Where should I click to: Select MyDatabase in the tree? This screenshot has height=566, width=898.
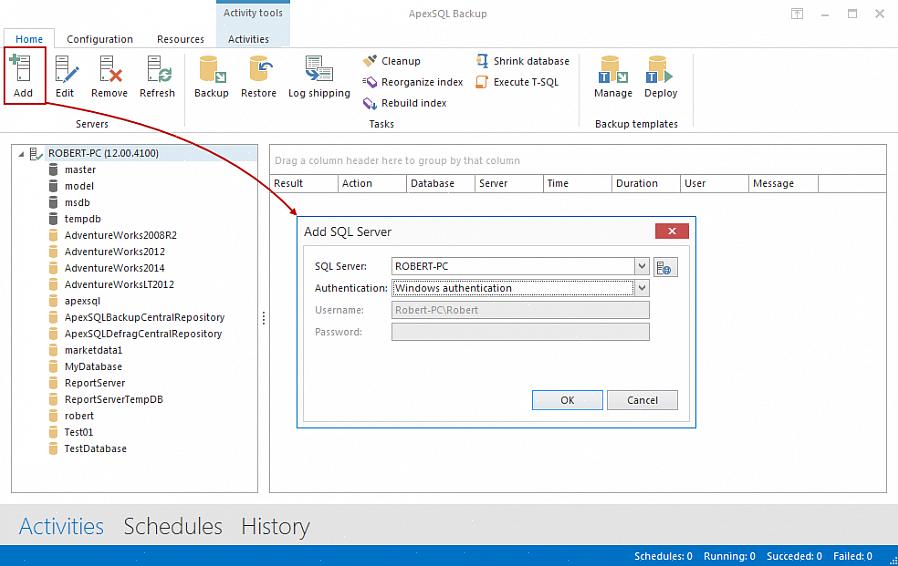click(x=93, y=367)
